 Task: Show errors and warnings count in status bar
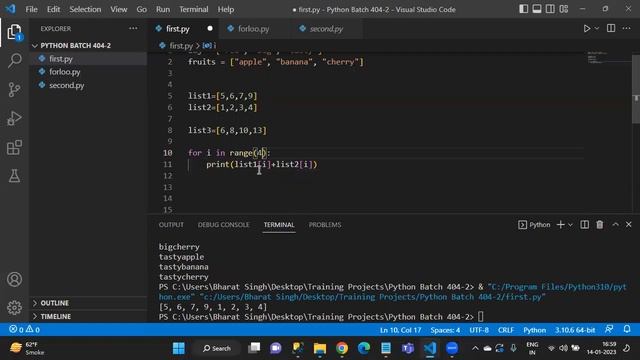[x=24, y=329]
